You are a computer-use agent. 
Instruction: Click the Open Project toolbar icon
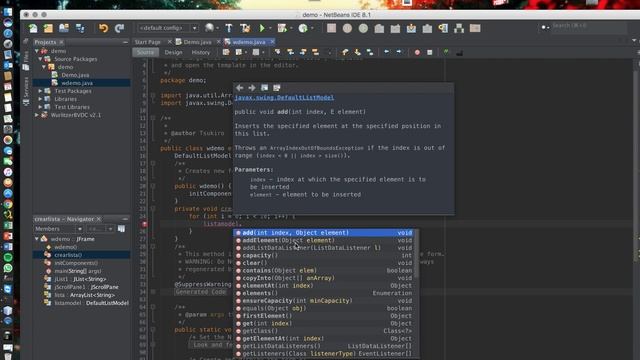(64, 28)
